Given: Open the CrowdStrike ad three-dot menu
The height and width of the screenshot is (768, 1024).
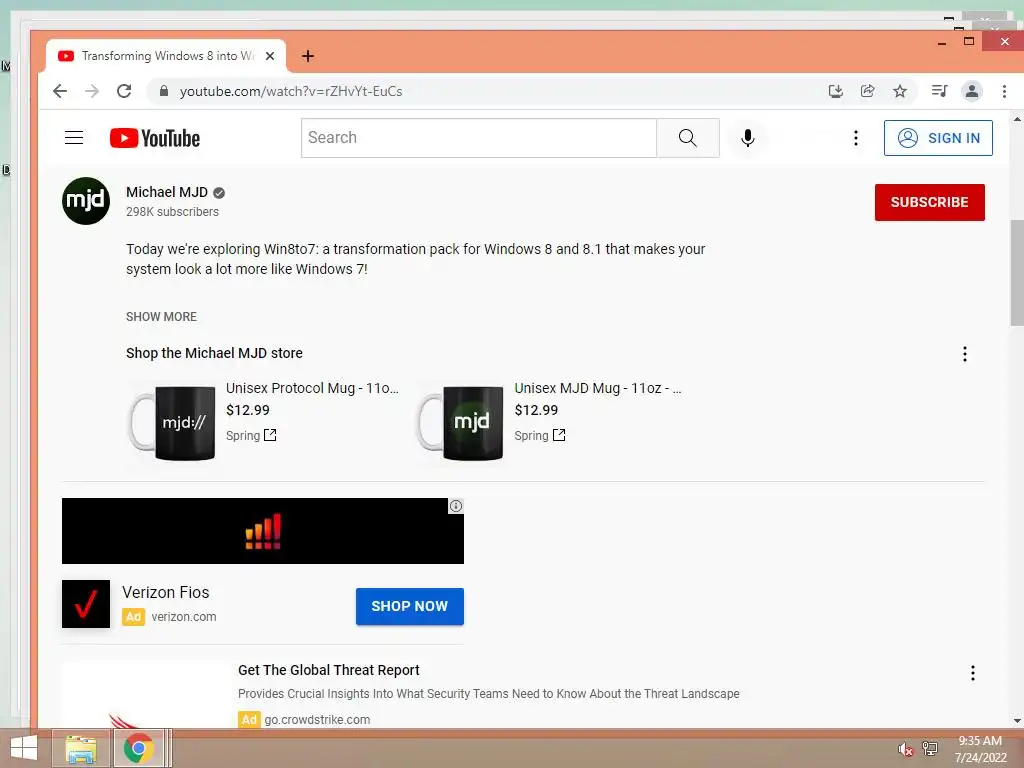Looking at the screenshot, I should [x=972, y=673].
